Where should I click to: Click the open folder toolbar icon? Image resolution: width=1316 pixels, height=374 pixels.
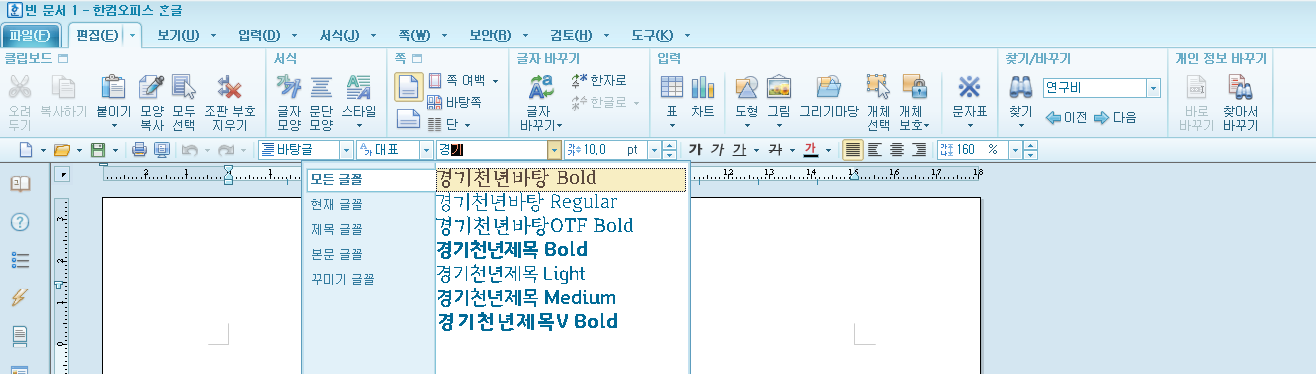[62, 149]
